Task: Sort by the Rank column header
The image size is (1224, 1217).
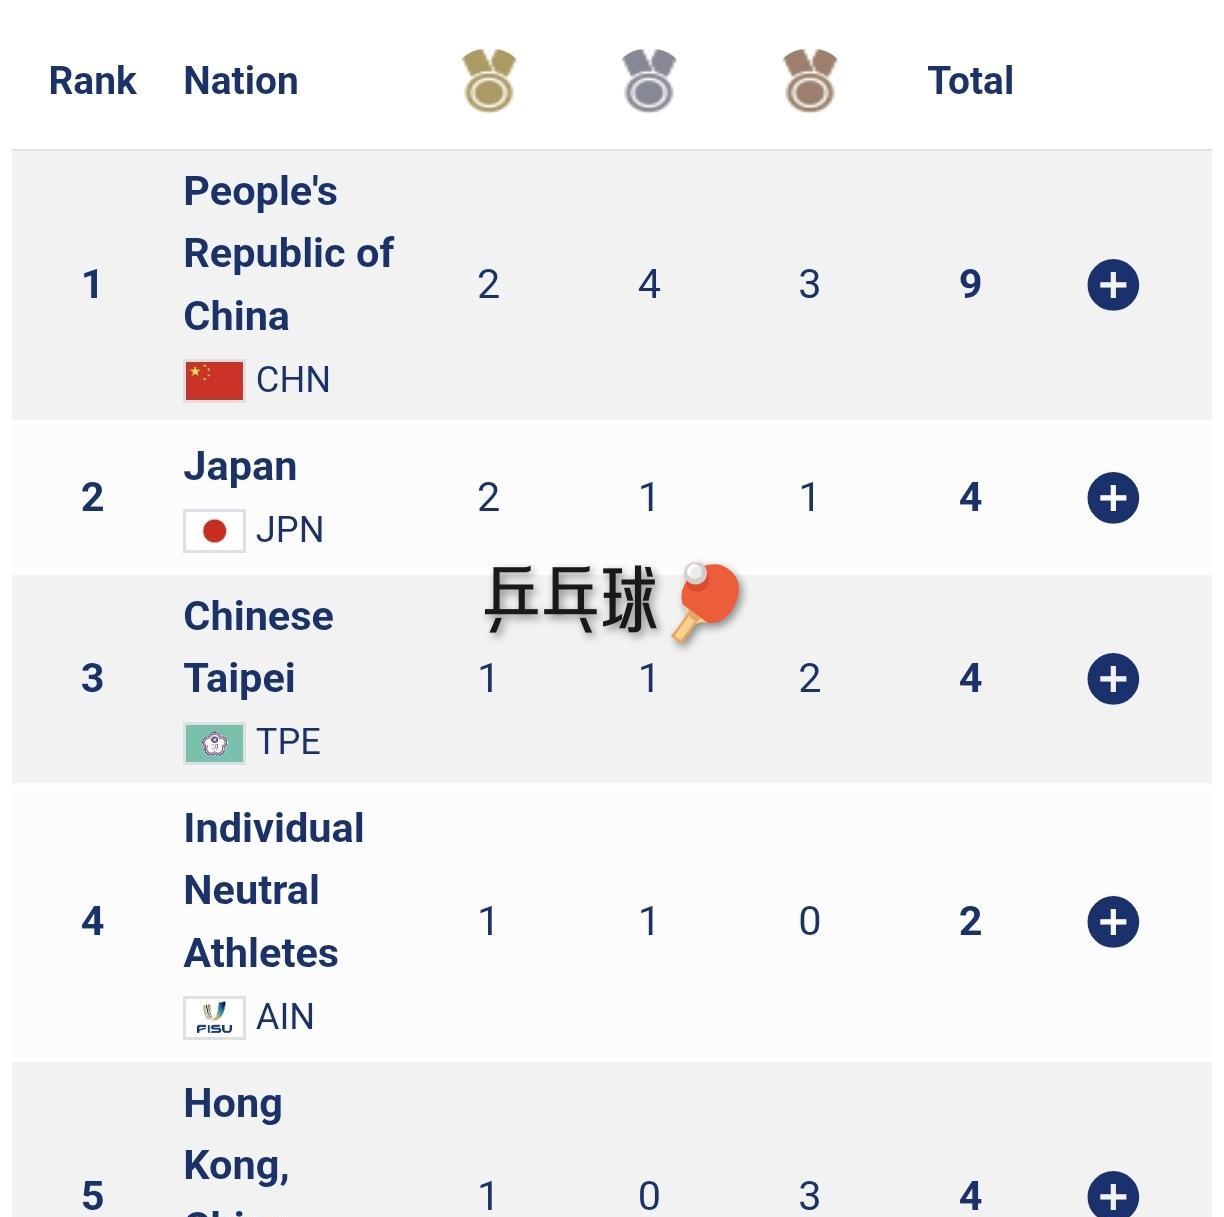Action: click(92, 81)
